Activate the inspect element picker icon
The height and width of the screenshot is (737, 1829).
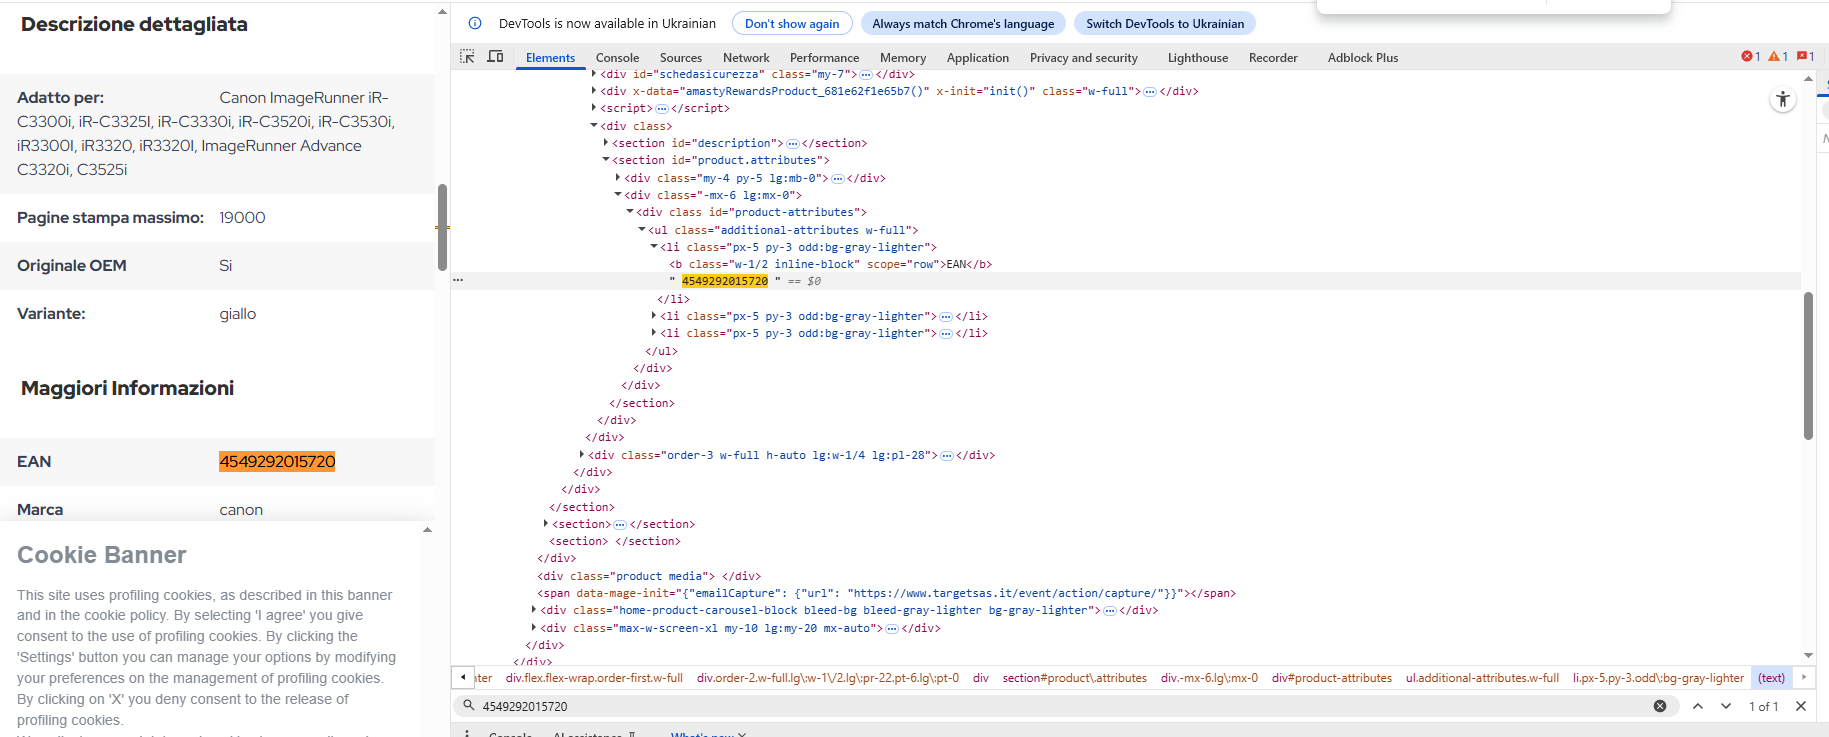(x=467, y=57)
